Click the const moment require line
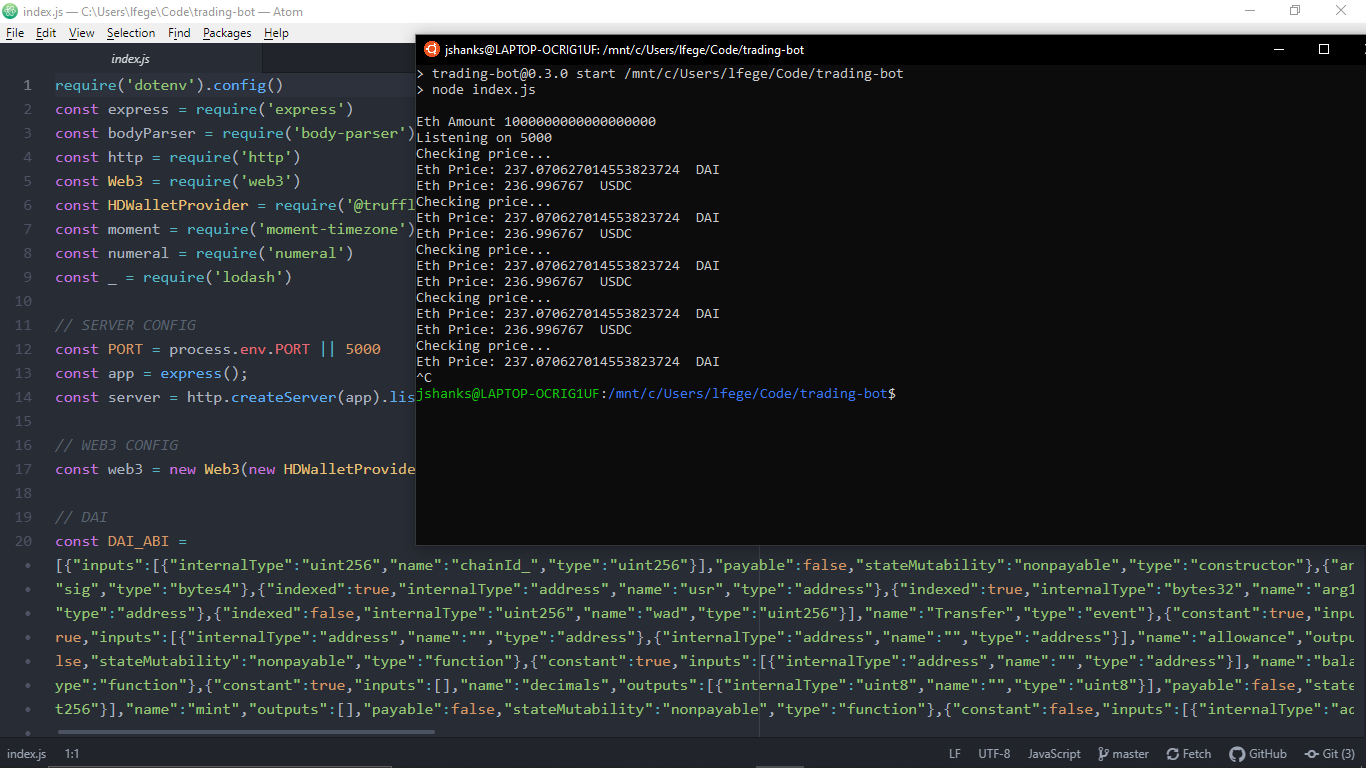Viewport: 1366px width, 768px height. [235, 229]
